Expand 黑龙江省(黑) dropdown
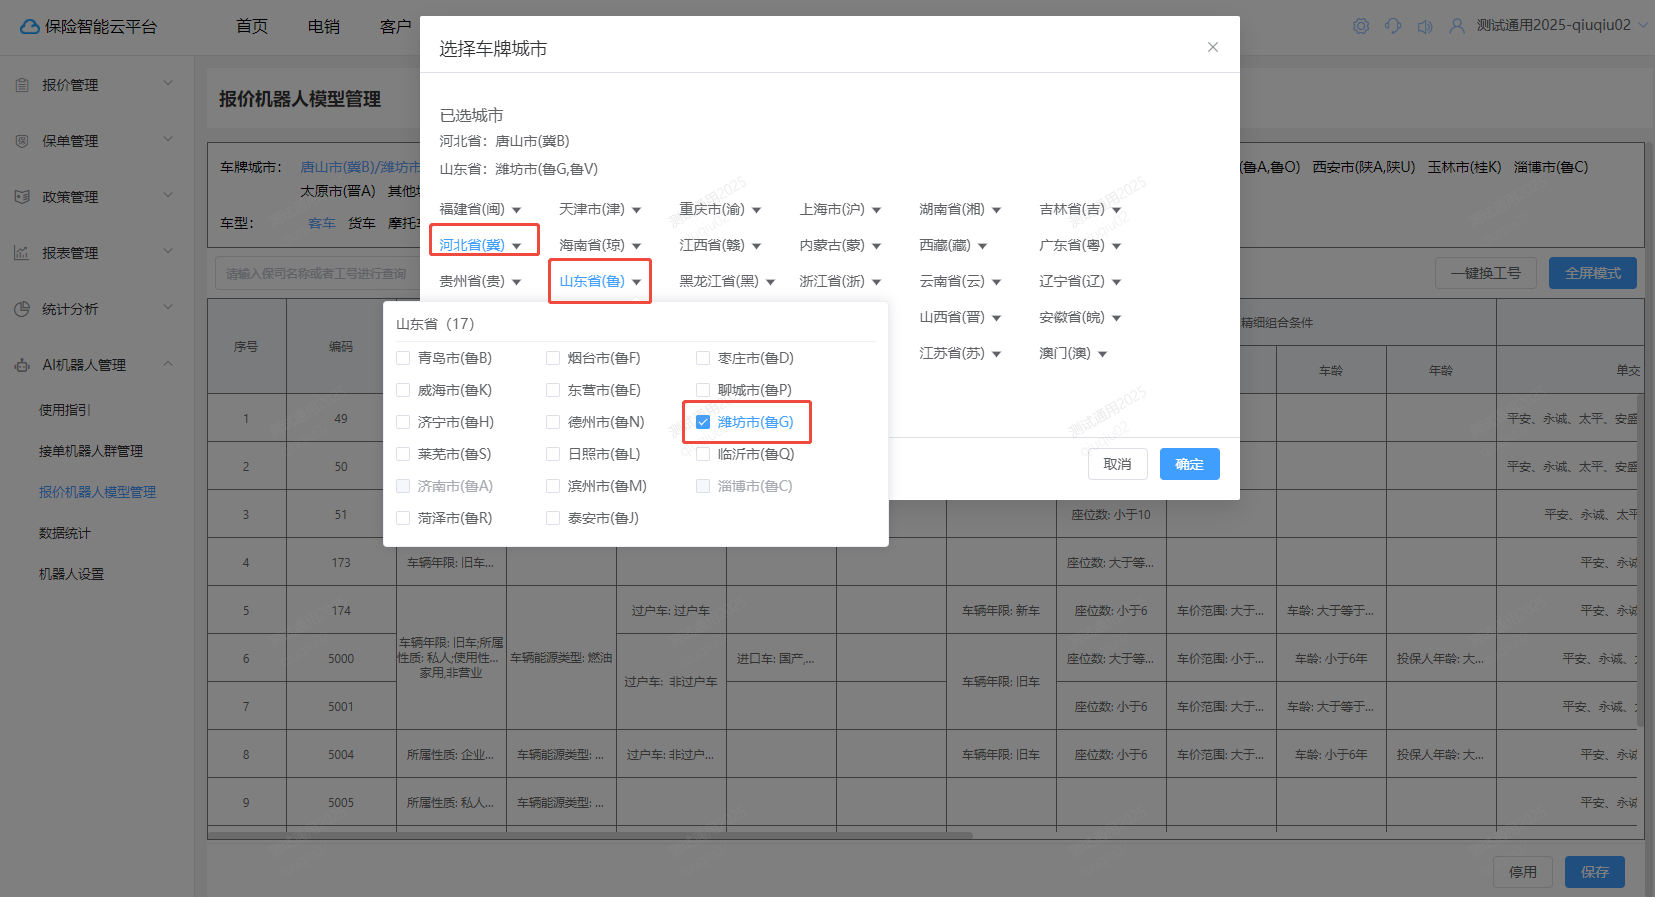This screenshot has width=1655, height=897. 727,281
